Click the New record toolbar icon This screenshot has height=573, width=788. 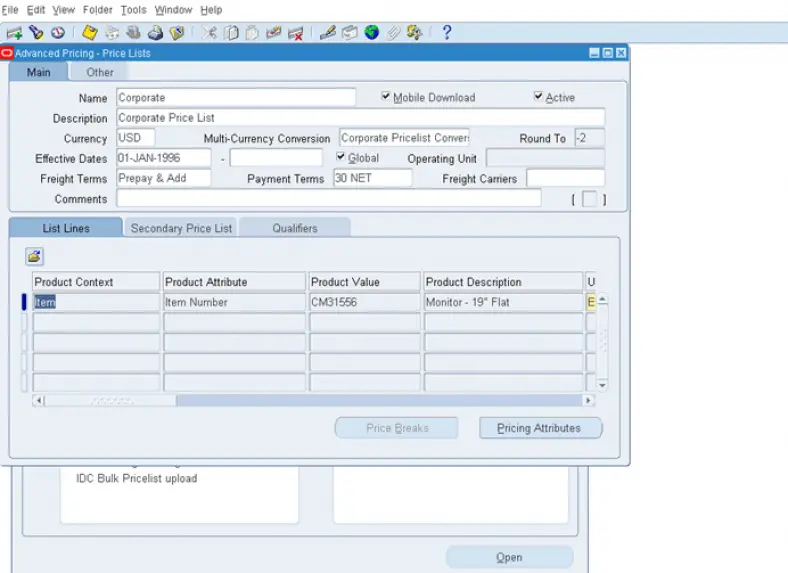coord(14,33)
